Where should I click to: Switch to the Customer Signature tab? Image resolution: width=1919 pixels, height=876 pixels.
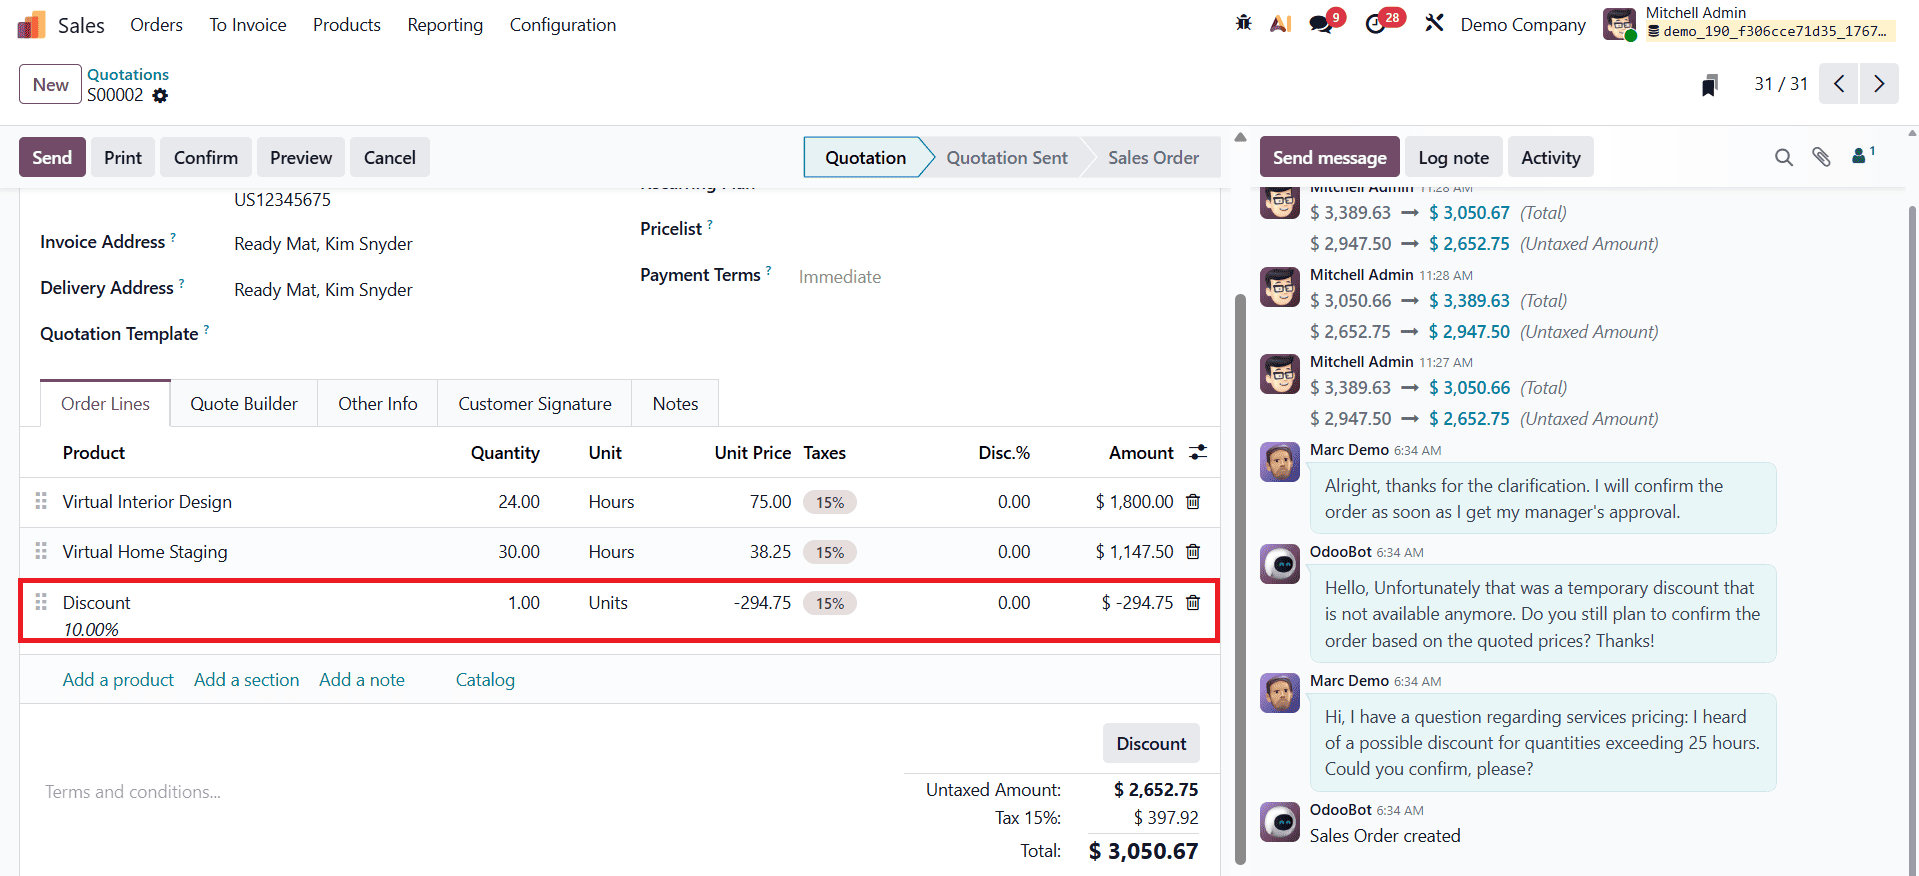(535, 404)
